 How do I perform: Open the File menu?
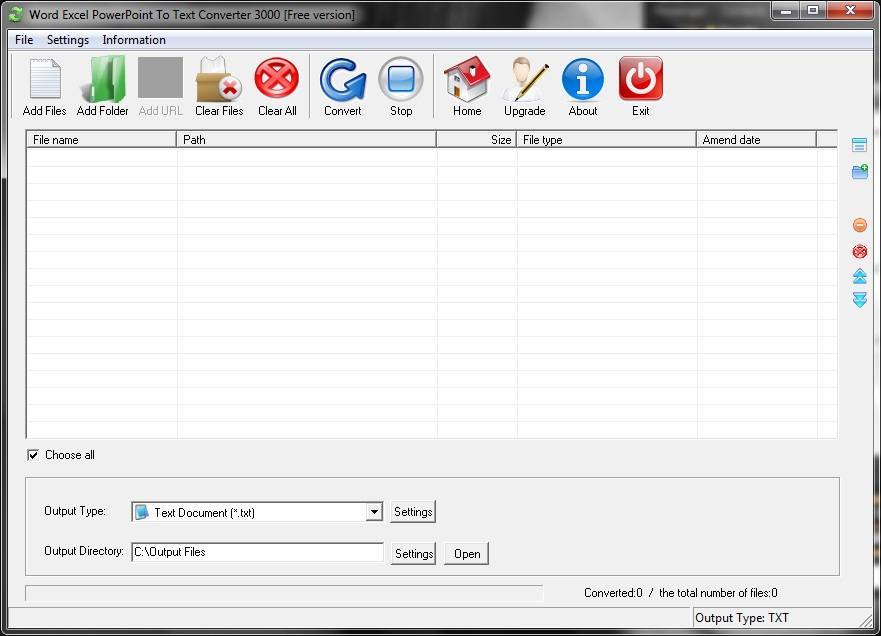point(24,40)
